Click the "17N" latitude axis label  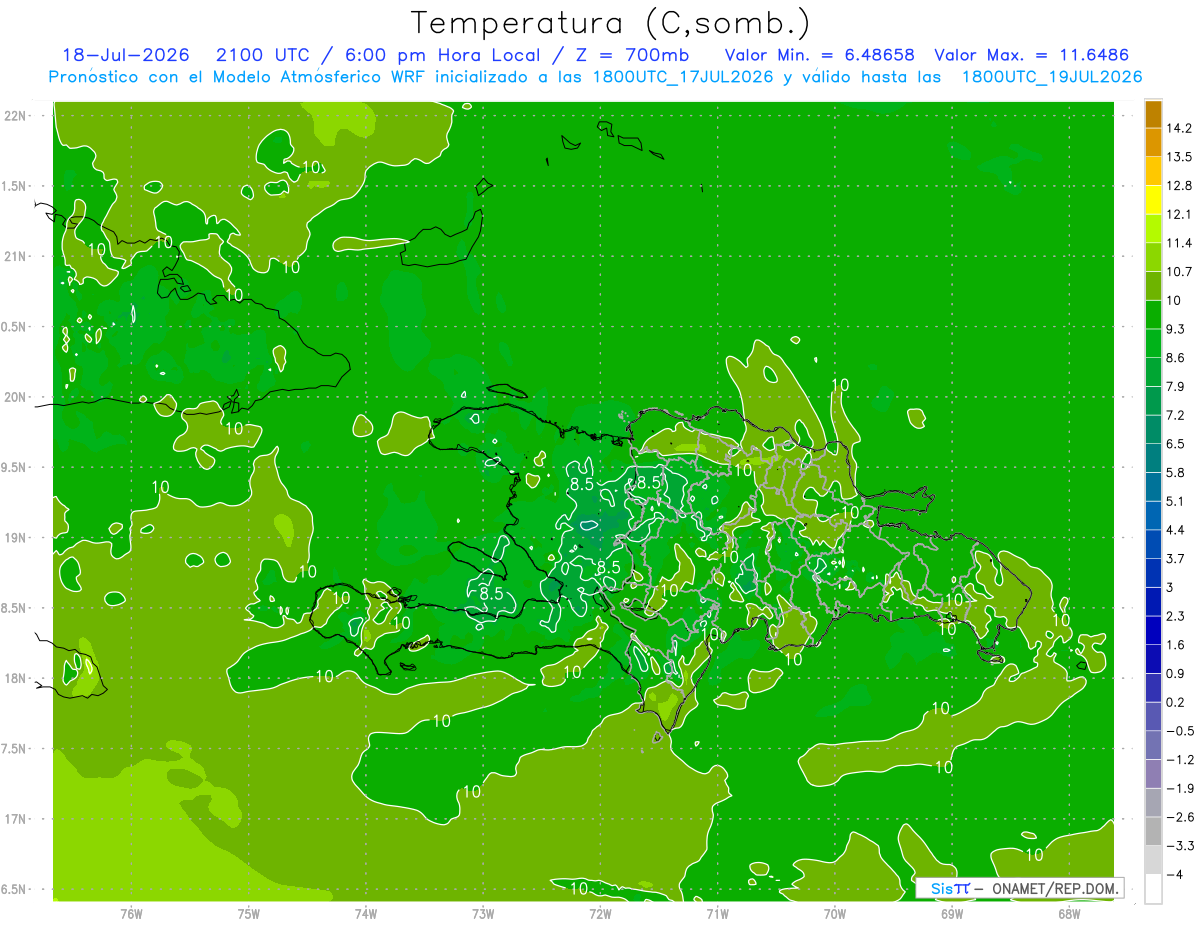[x=16, y=820]
